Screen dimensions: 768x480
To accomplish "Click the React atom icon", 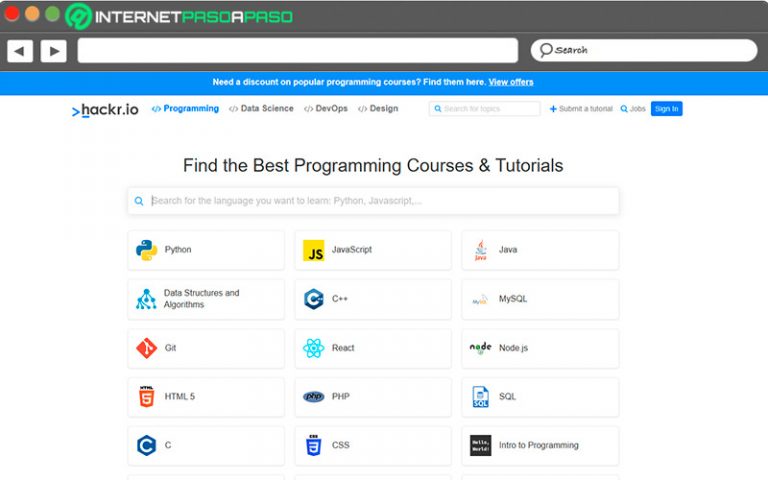I will pyautogui.click(x=313, y=348).
